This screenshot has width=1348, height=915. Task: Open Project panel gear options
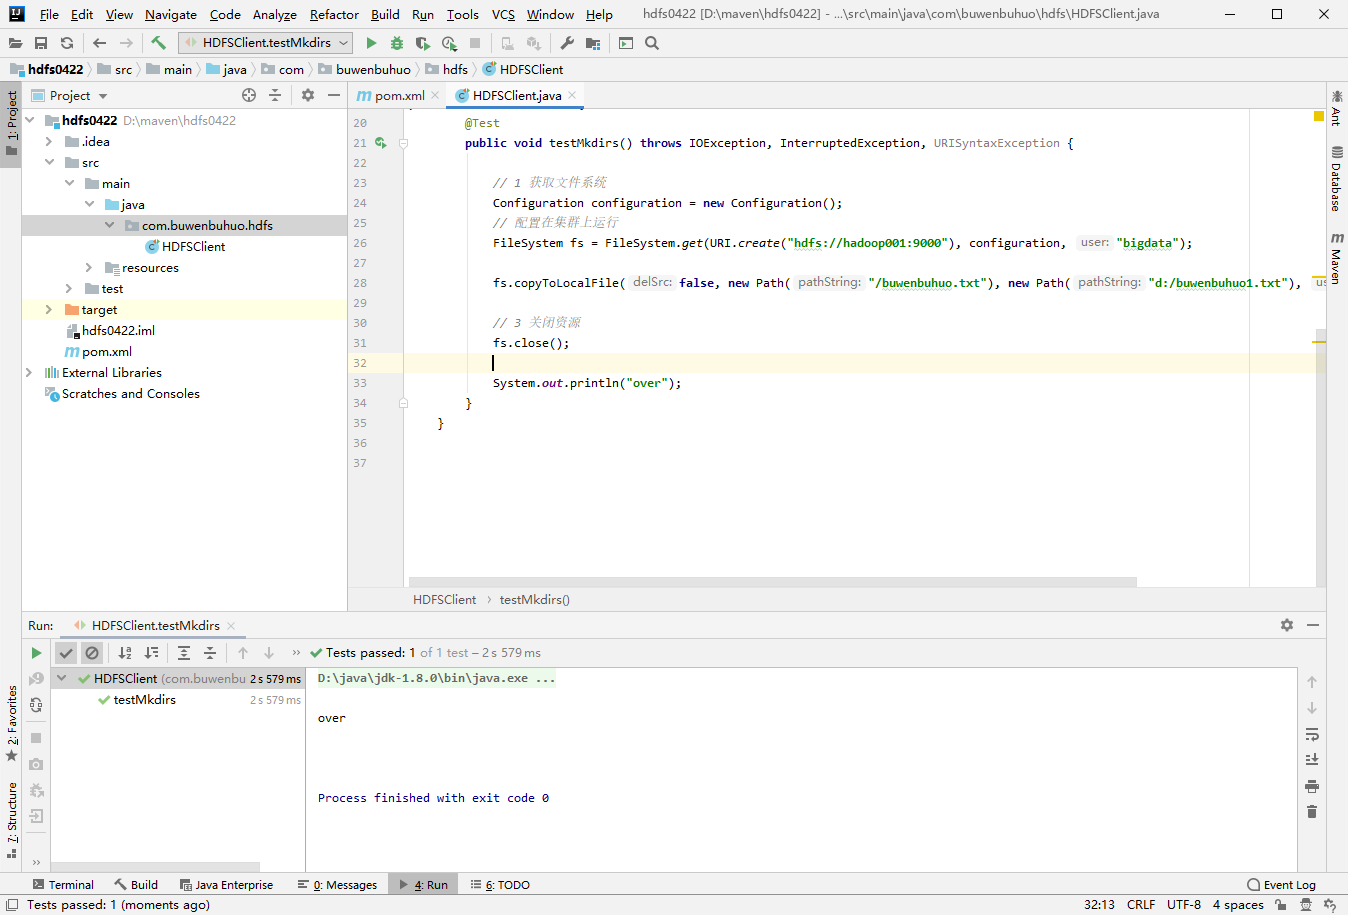pyautogui.click(x=308, y=95)
